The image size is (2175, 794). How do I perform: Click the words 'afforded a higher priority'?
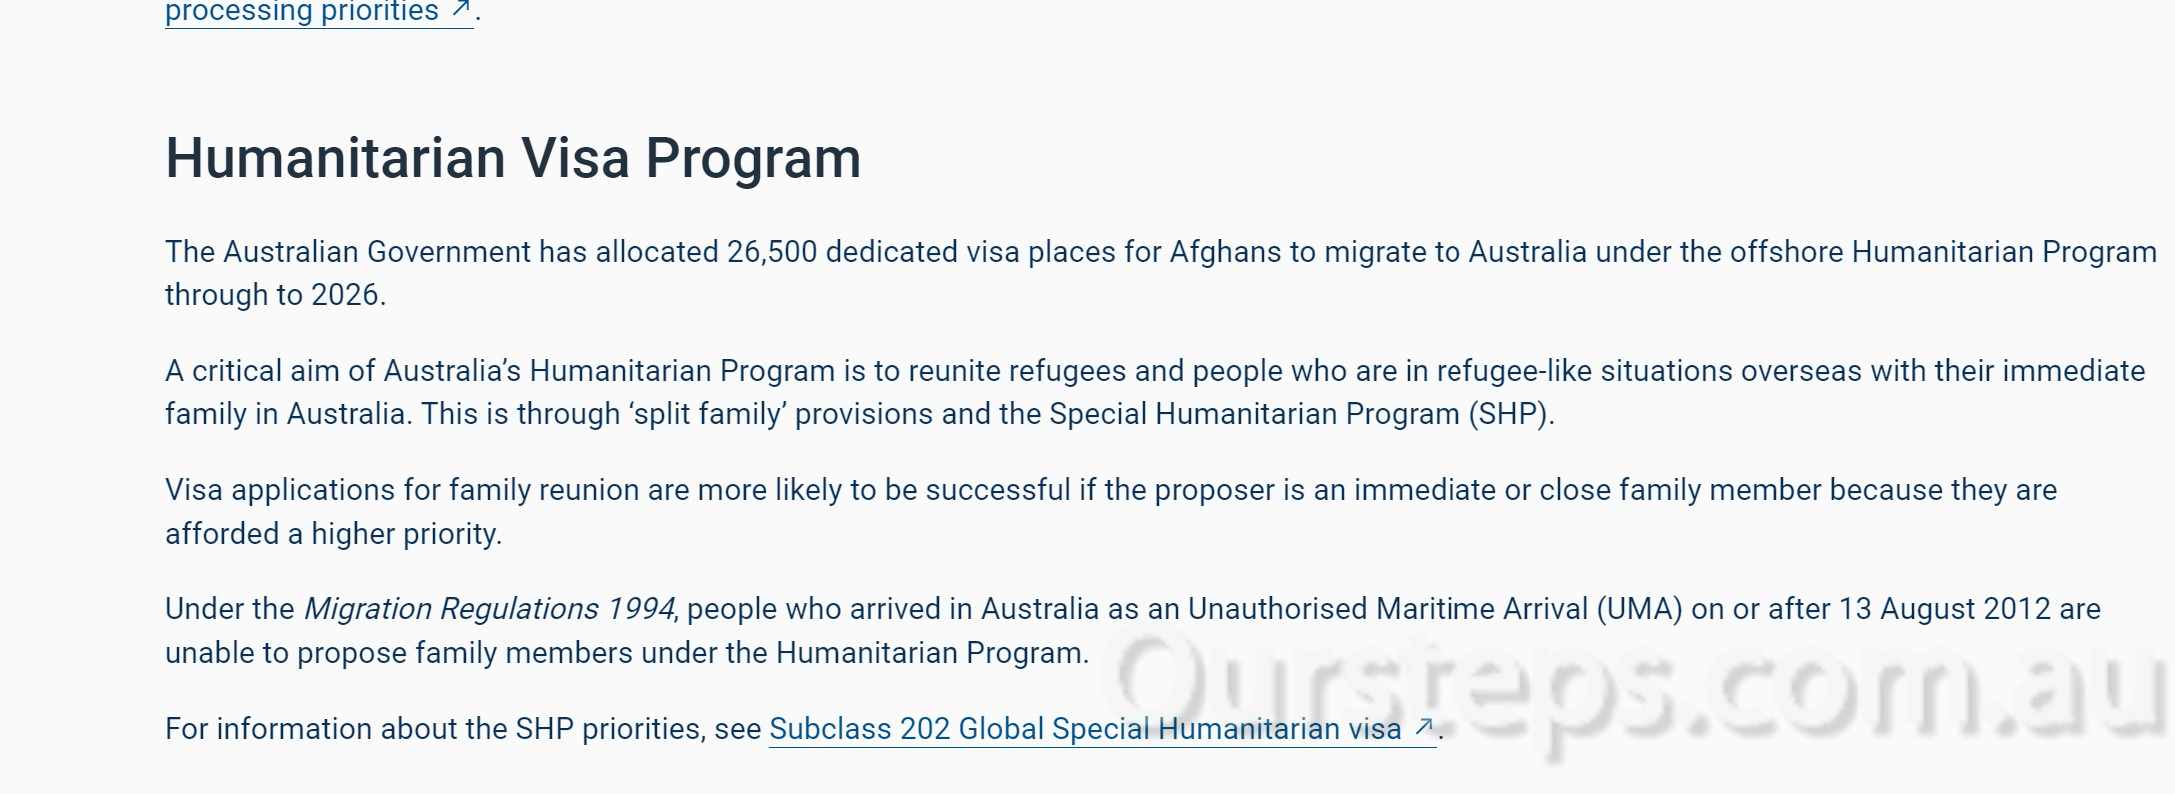tap(332, 534)
